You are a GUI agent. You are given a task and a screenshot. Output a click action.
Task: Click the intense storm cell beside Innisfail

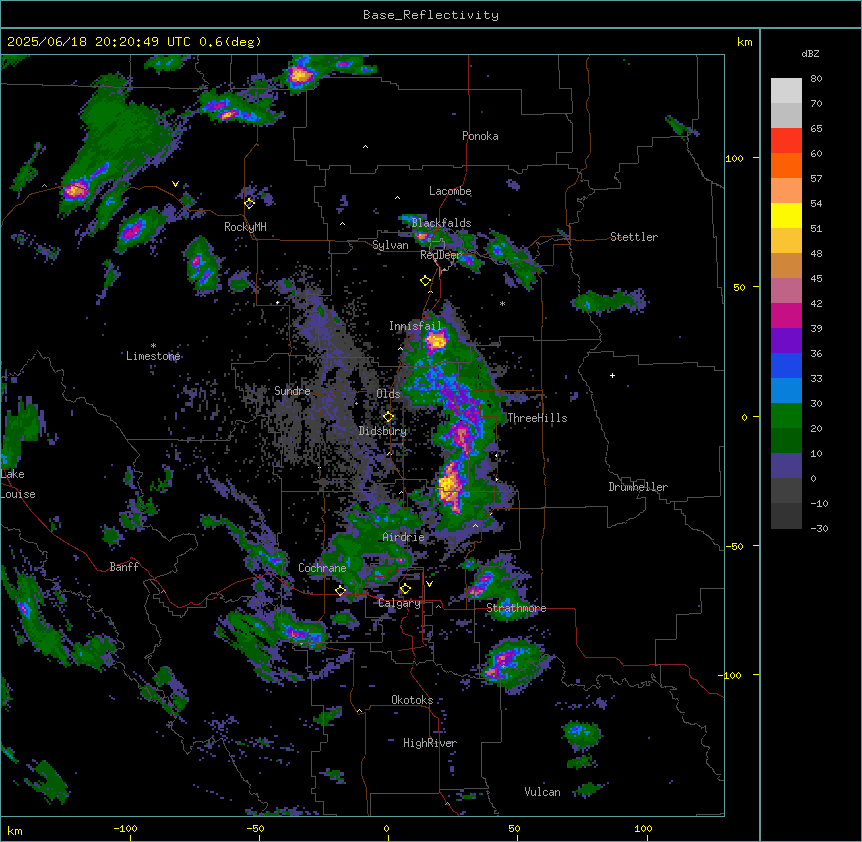pyautogui.click(x=436, y=341)
